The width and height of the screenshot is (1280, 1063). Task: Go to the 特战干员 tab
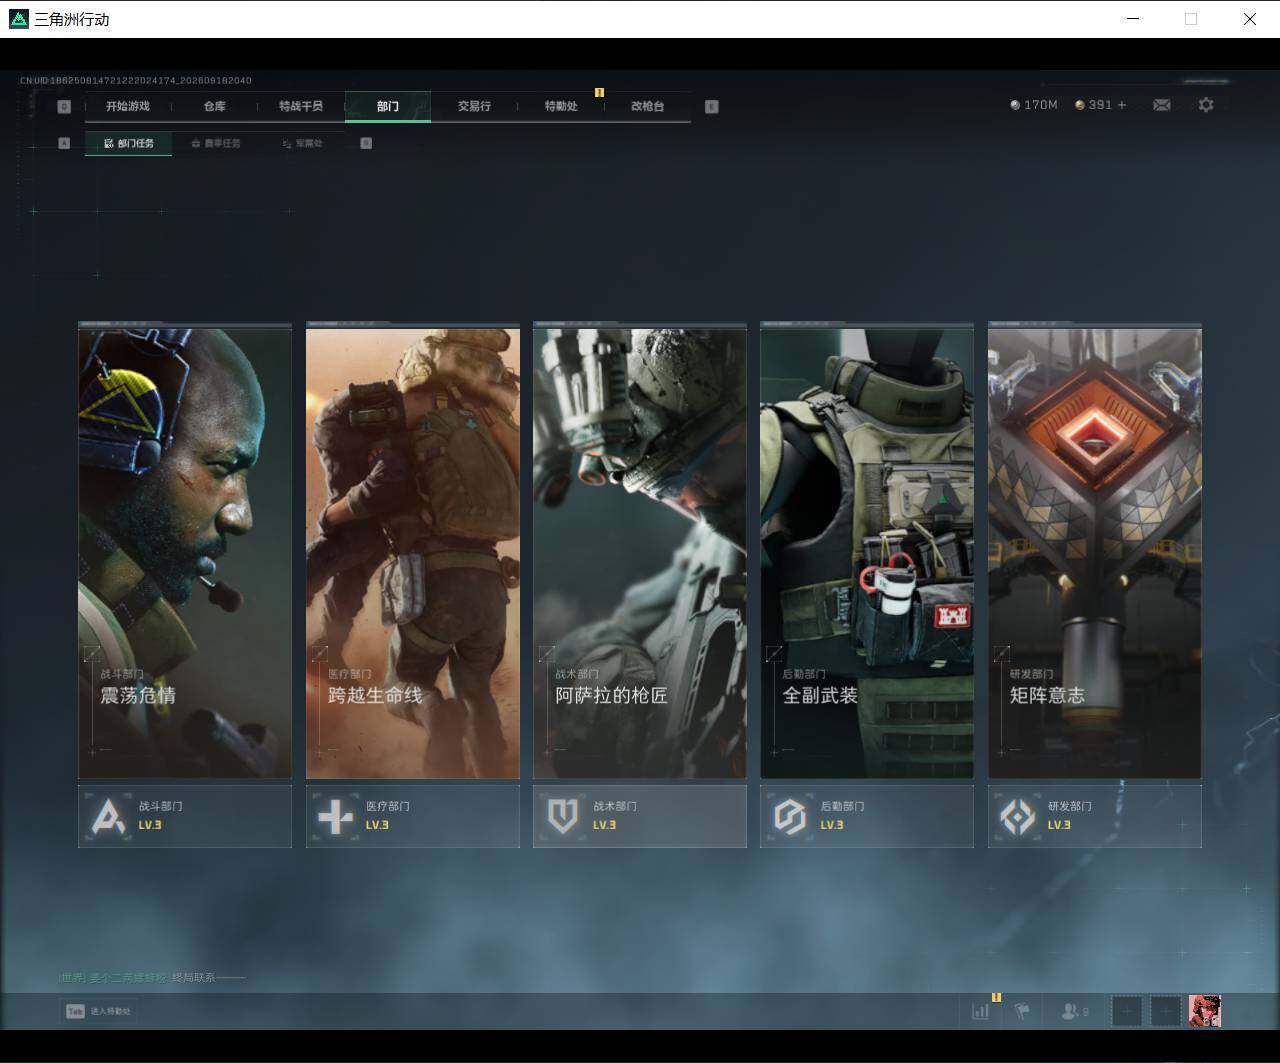tap(301, 106)
